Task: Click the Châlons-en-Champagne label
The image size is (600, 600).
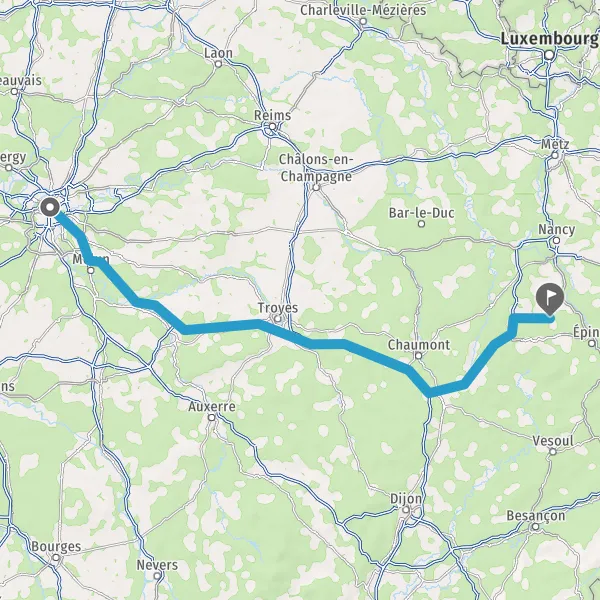Action: (316, 168)
